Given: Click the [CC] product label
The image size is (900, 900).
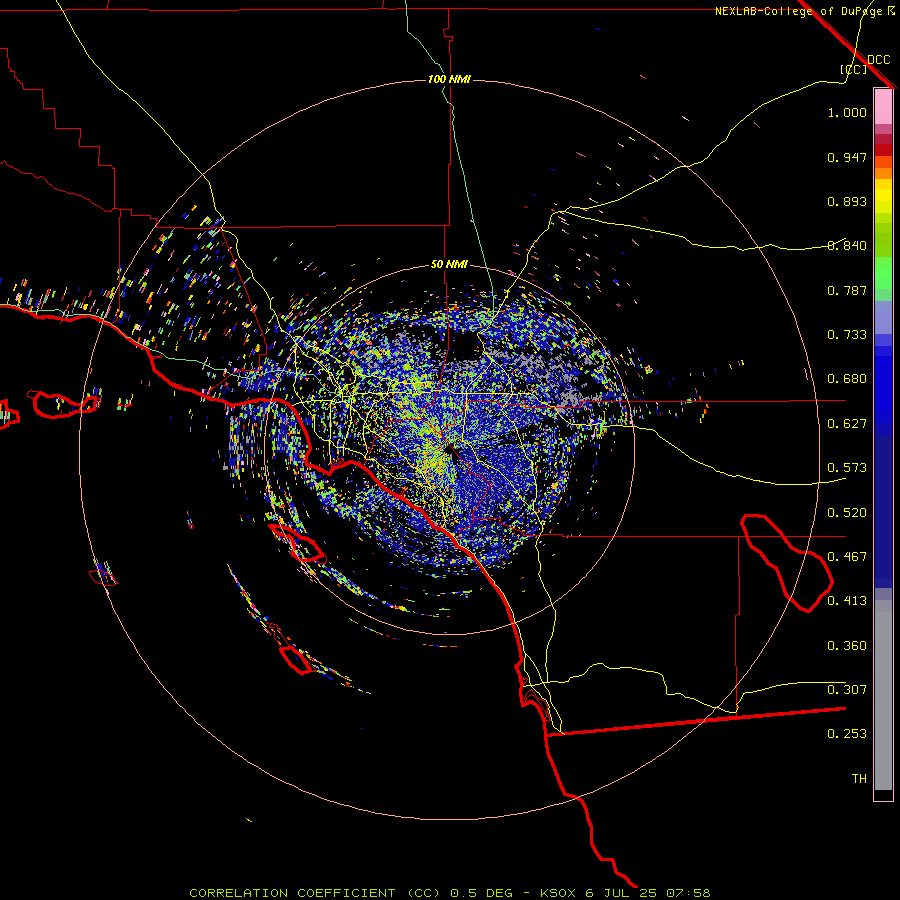Looking at the screenshot, I should 853,69.
